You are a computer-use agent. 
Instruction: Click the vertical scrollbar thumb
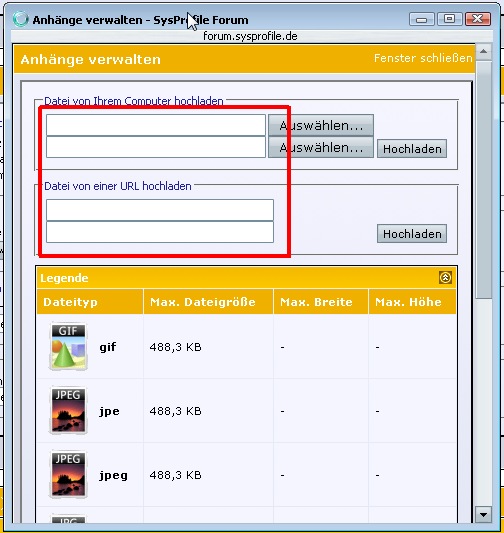click(483, 179)
